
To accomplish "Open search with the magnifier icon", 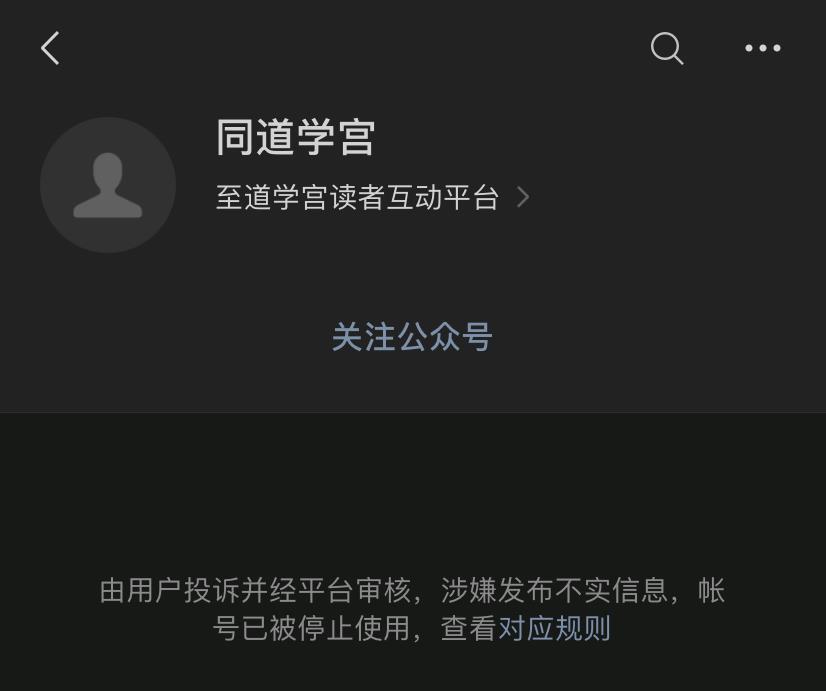I will 667,48.
